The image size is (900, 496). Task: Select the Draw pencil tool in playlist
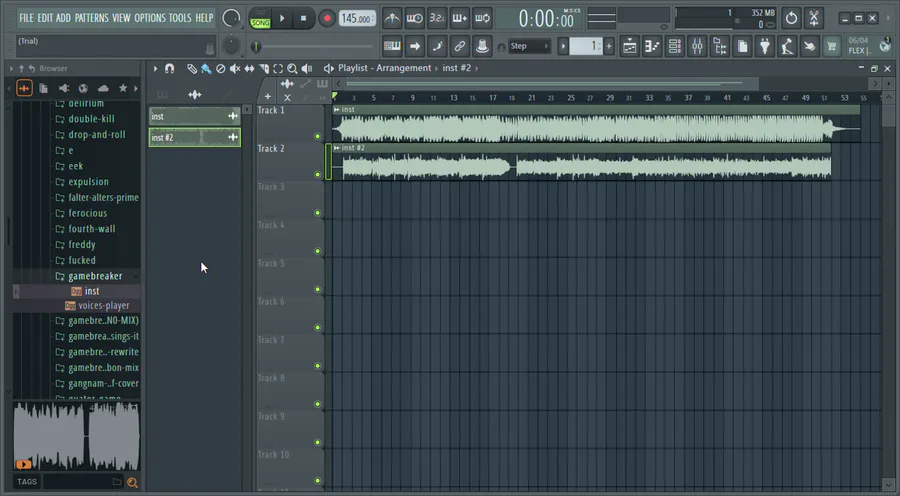[x=192, y=69]
